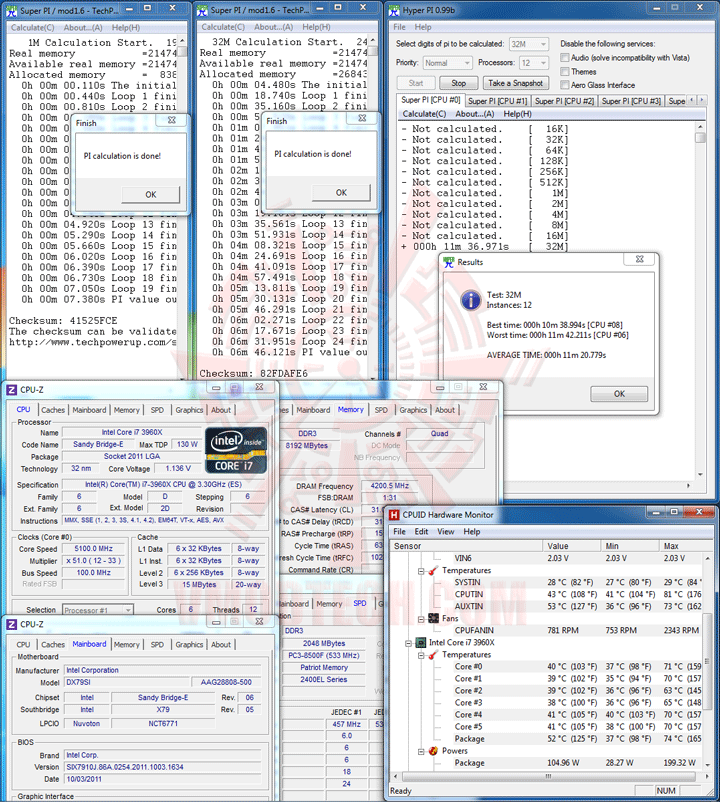Close the 32M Finish dialog
Screen dimensions: 720x802
(362, 118)
